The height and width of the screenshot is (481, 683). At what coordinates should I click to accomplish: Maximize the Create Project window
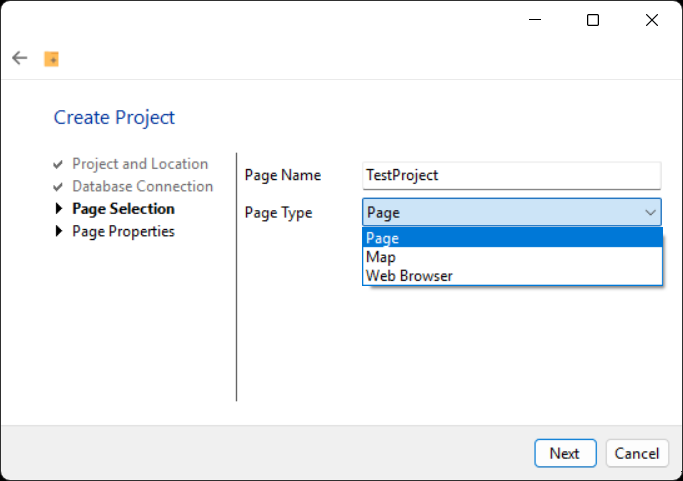[x=593, y=20]
